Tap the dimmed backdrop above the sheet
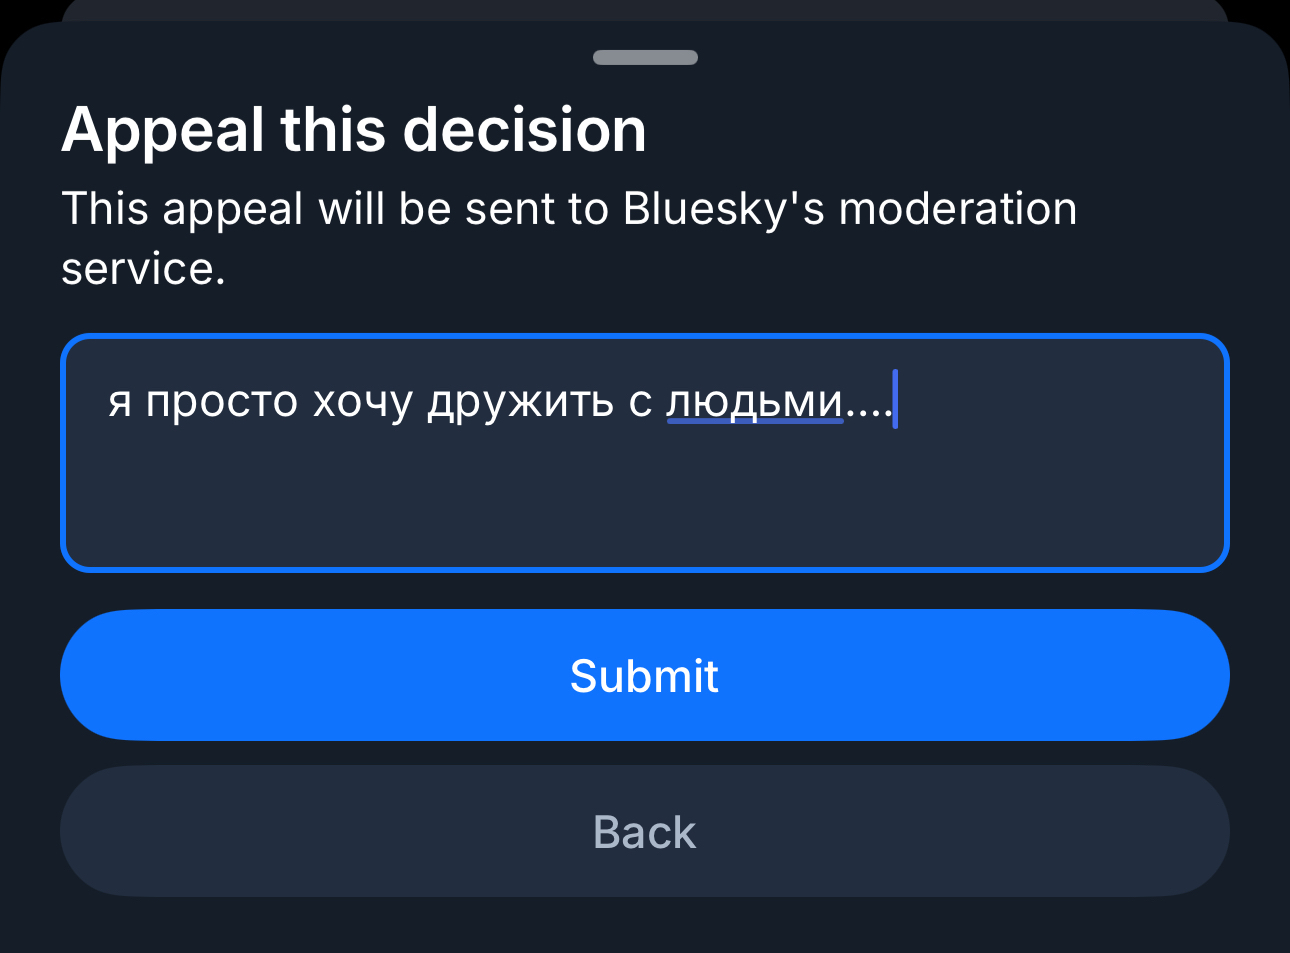The width and height of the screenshot is (1290, 953). click(x=644, y=8)
